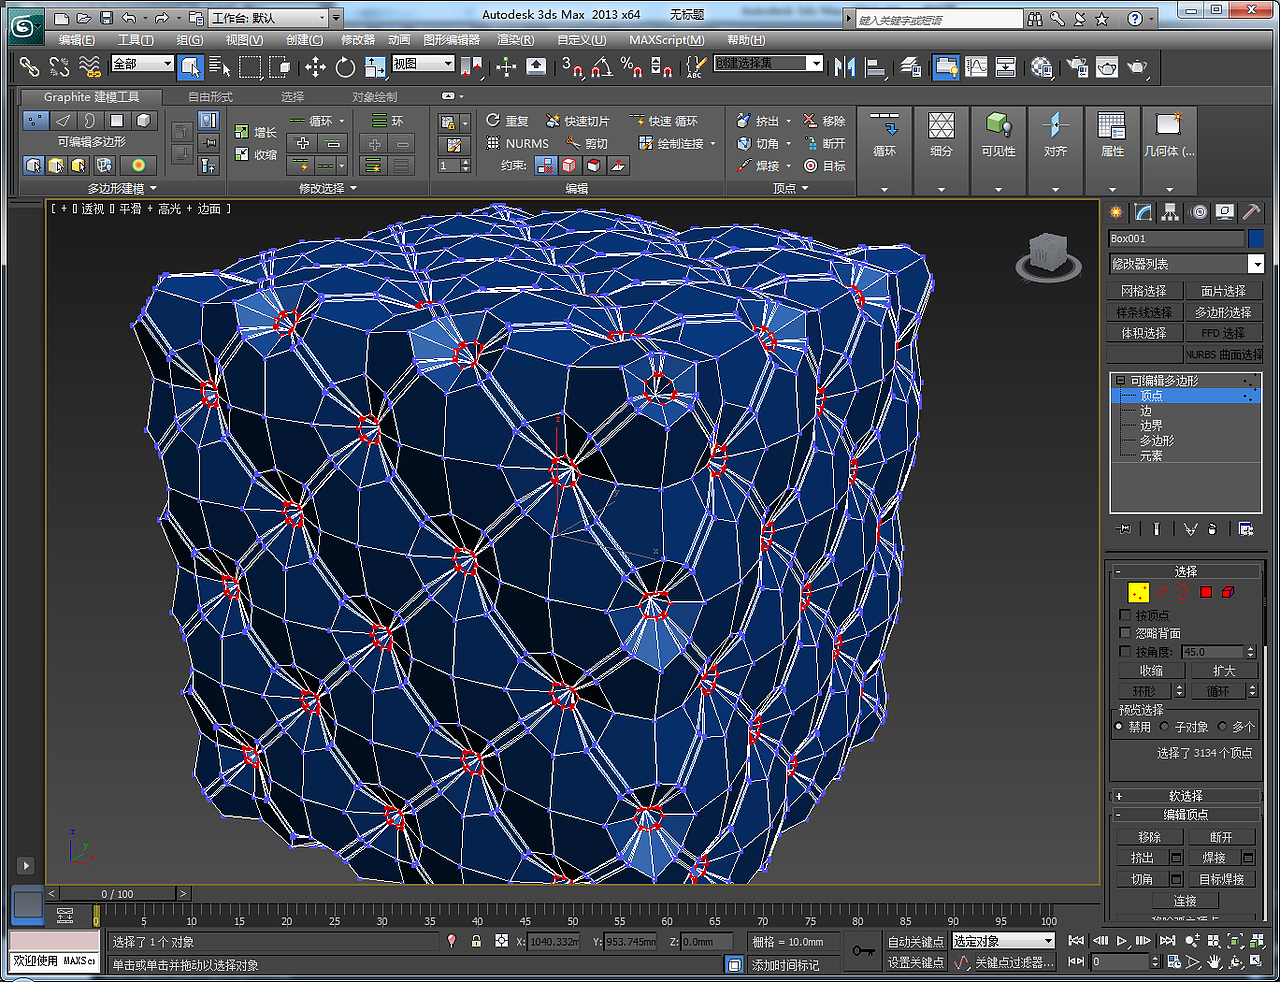The height and width of the screenshot is (982, 1280).
Task: Open the 修改器列表 dropdown
Action: 1256,264
